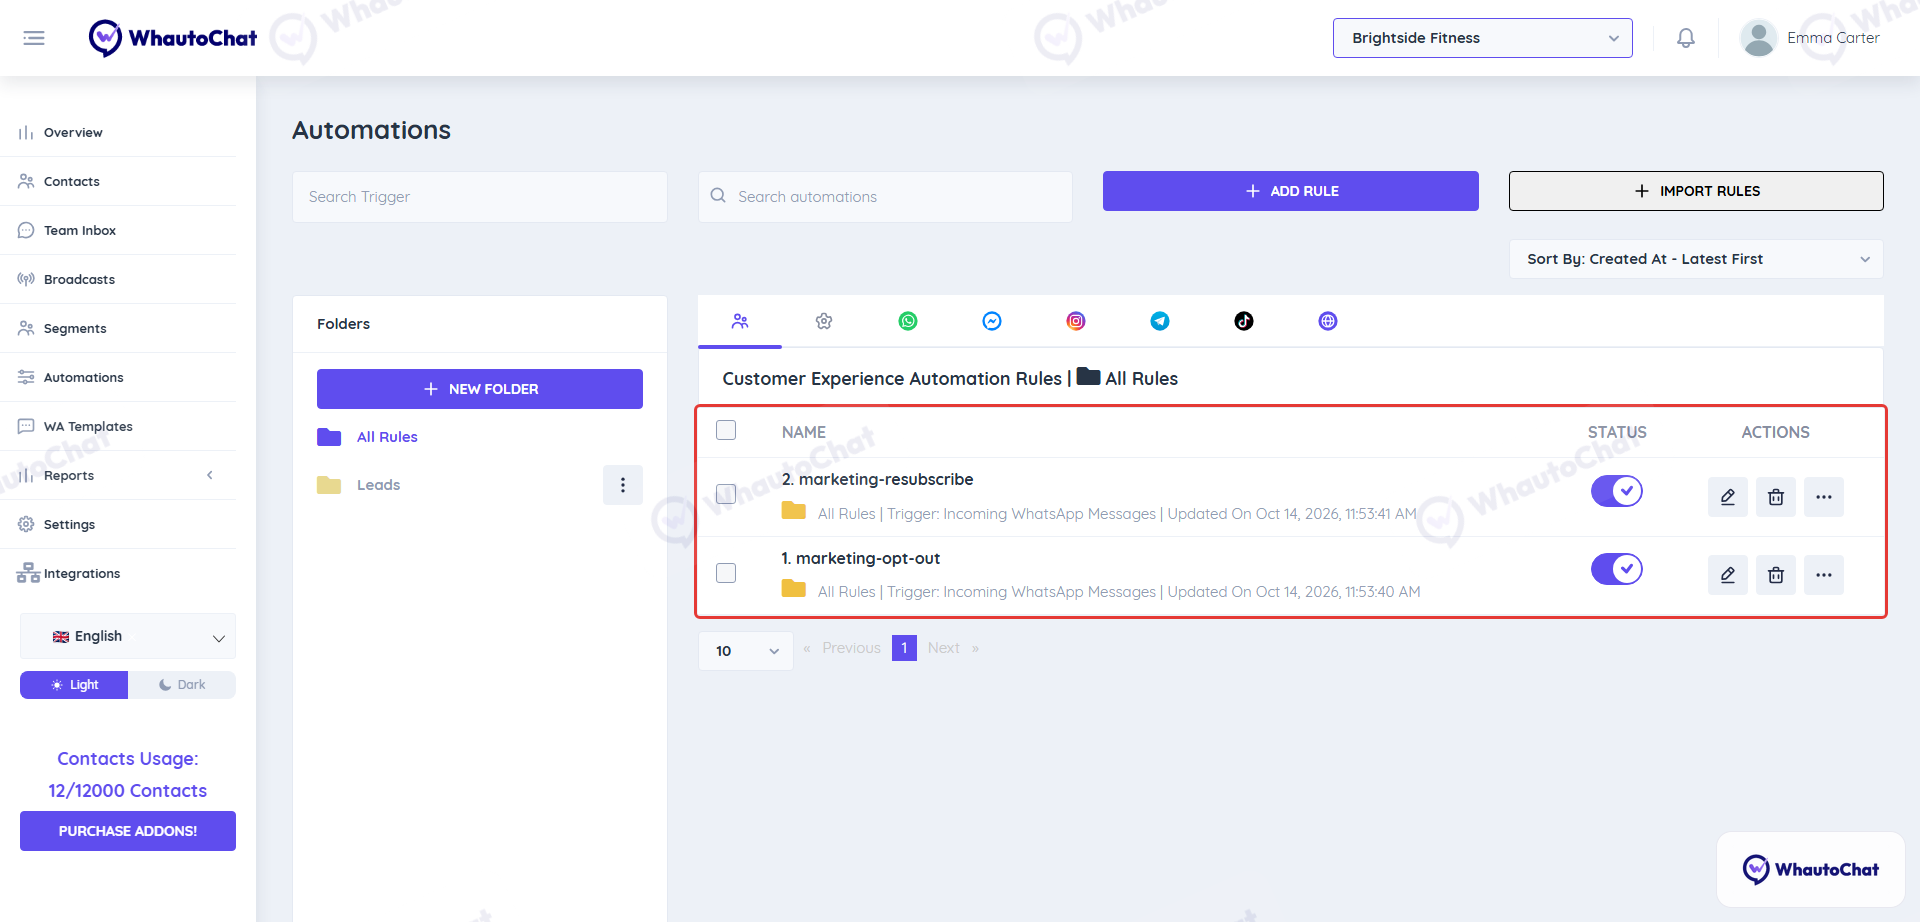
Task: Open the Brightside Fitness workspace dropdown
Action: pyautogui.click(x=1483, y=38)
